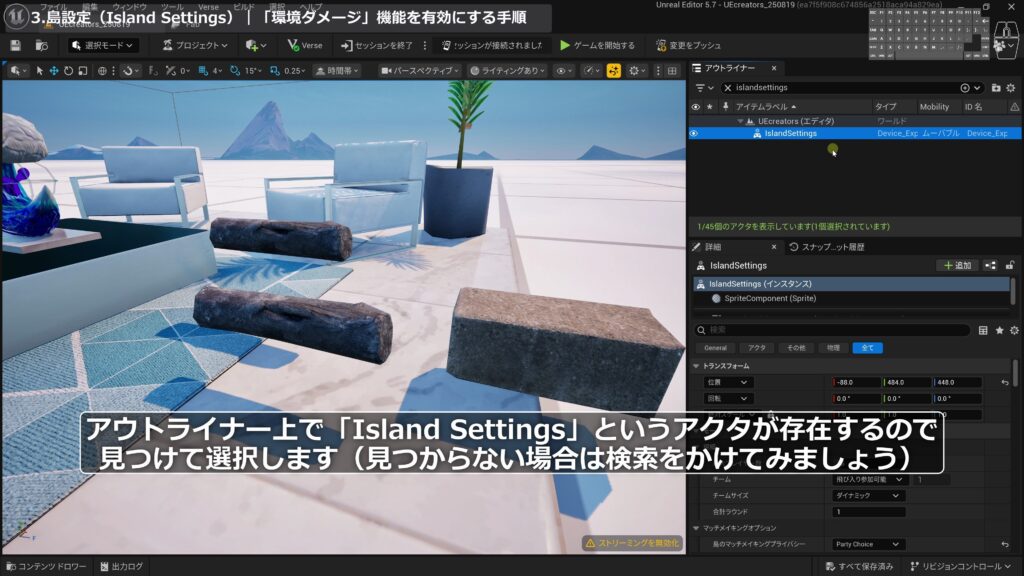
Task: Open the Time of Day (時間帯) dropdown
Action: [x=337, y=71]
